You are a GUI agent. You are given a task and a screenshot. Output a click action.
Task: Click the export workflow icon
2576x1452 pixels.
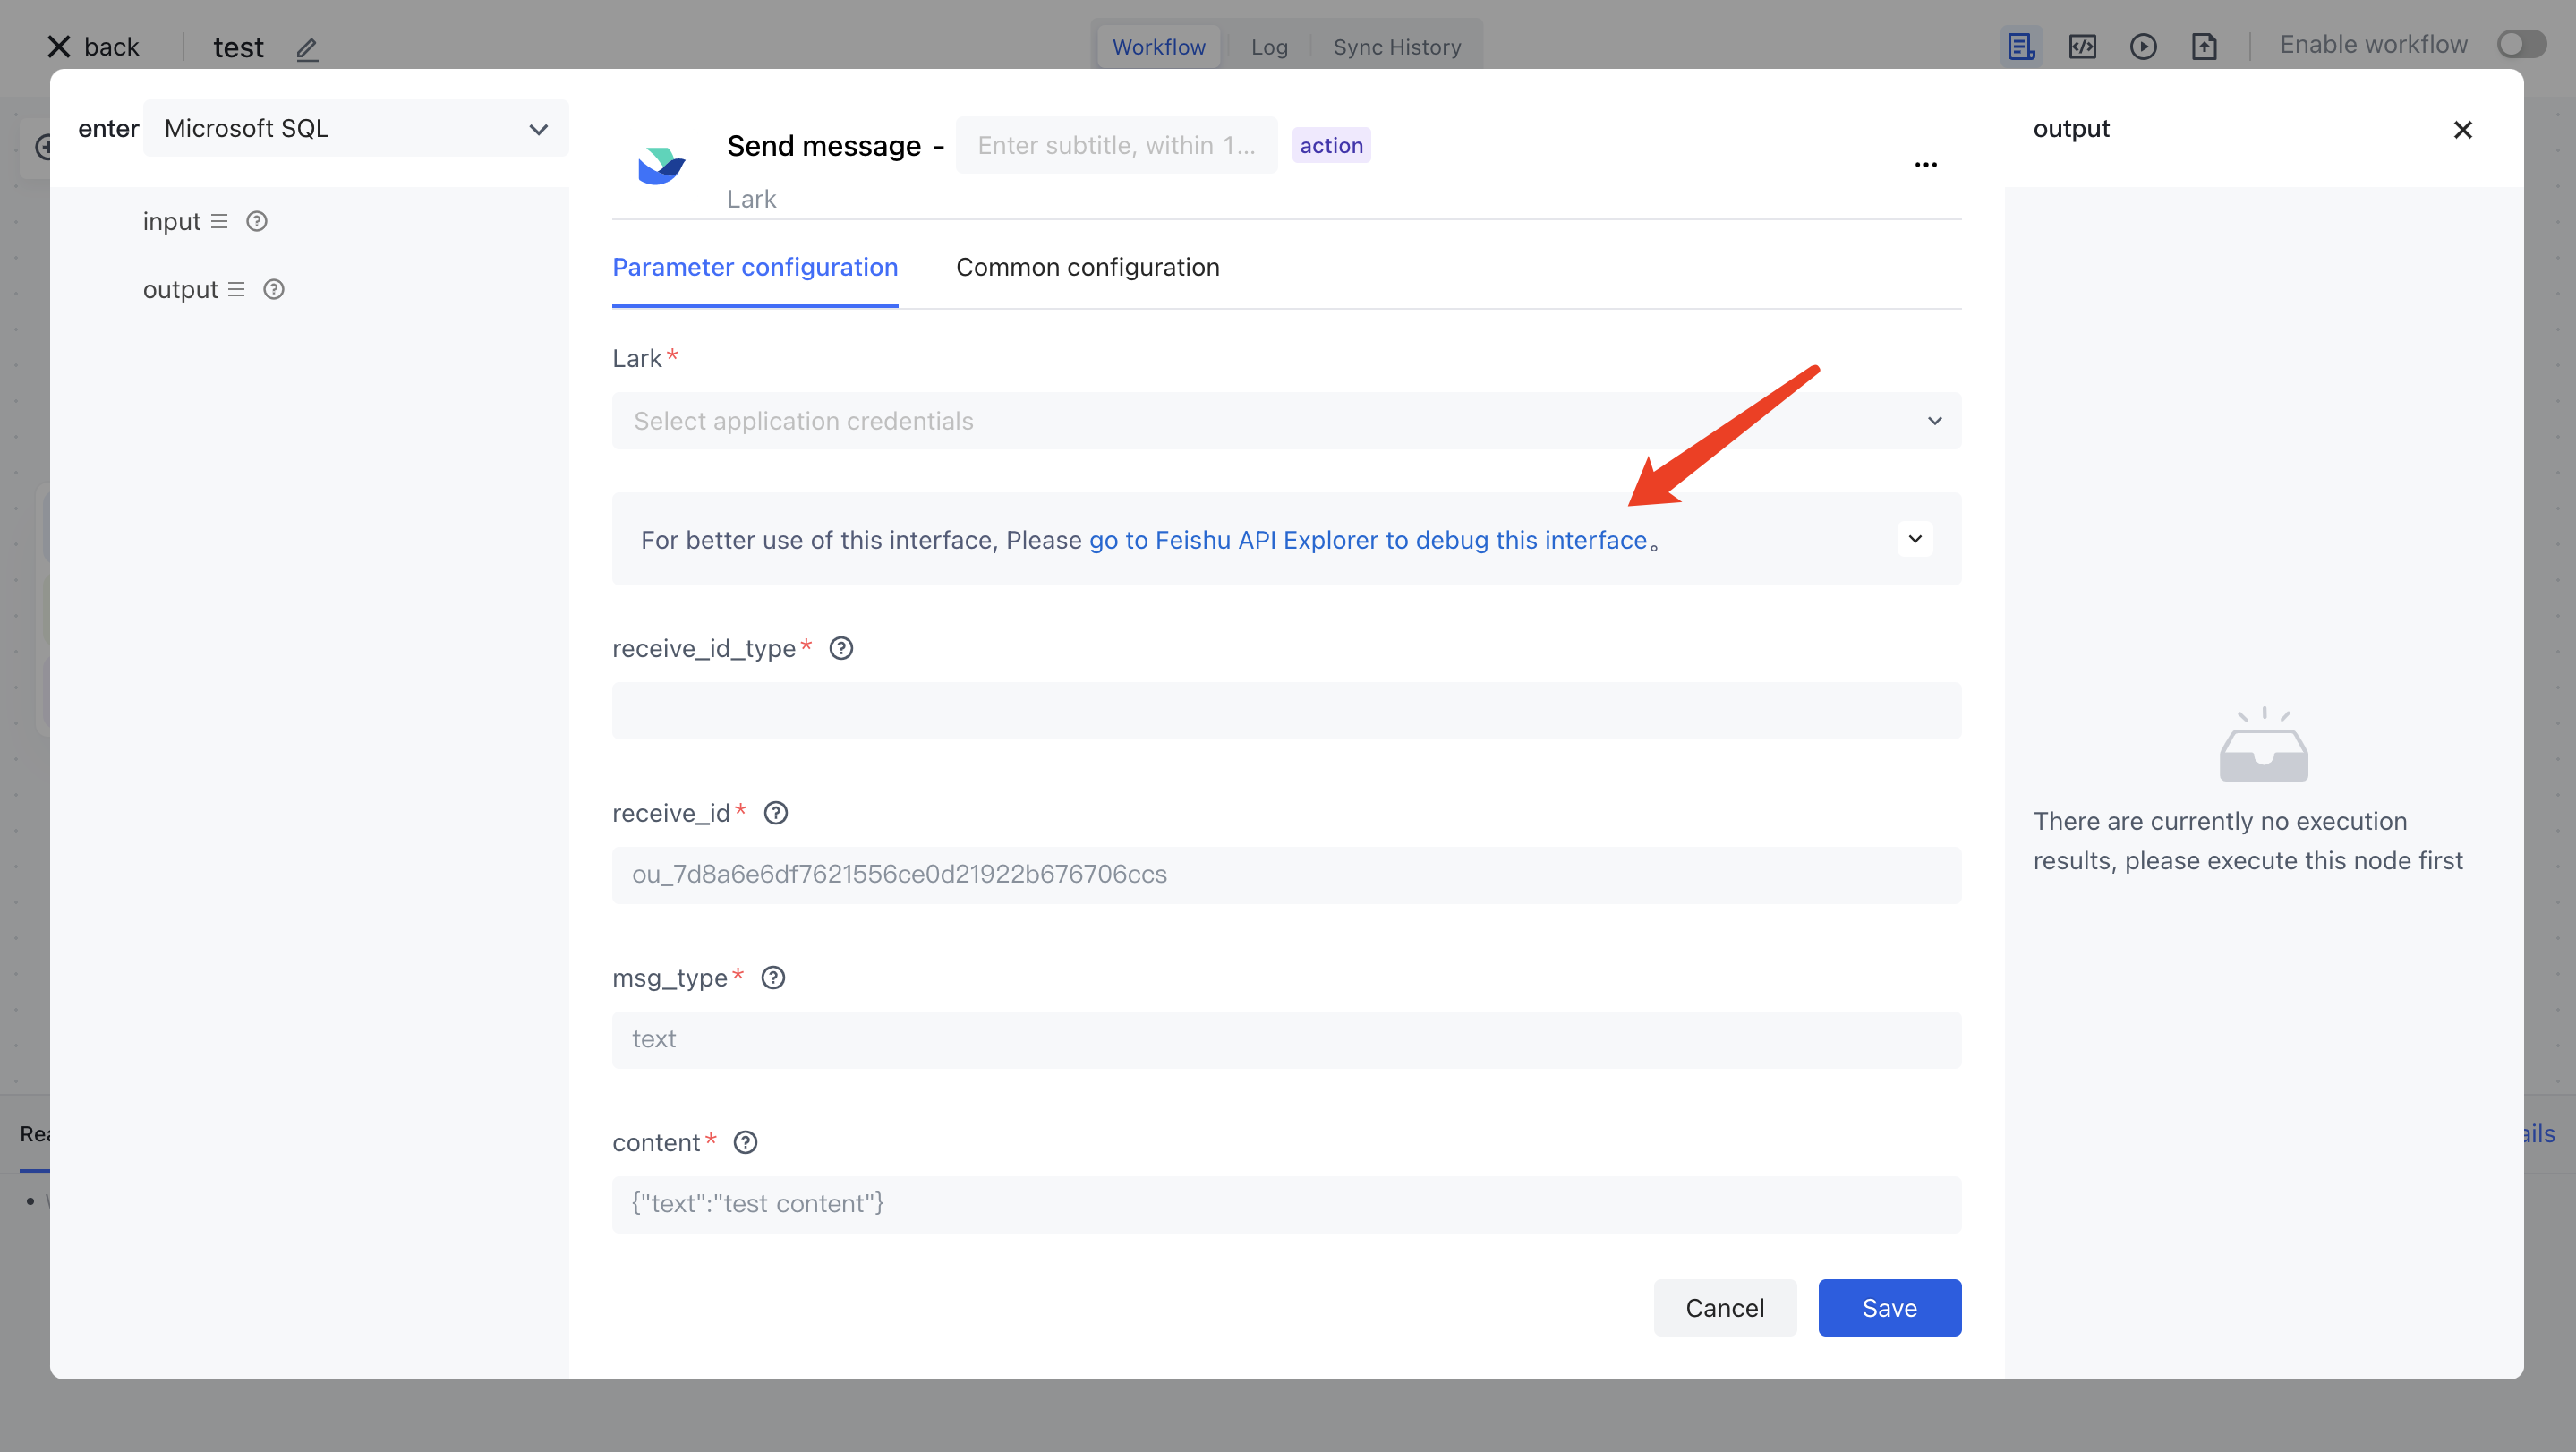point(2204,46)
